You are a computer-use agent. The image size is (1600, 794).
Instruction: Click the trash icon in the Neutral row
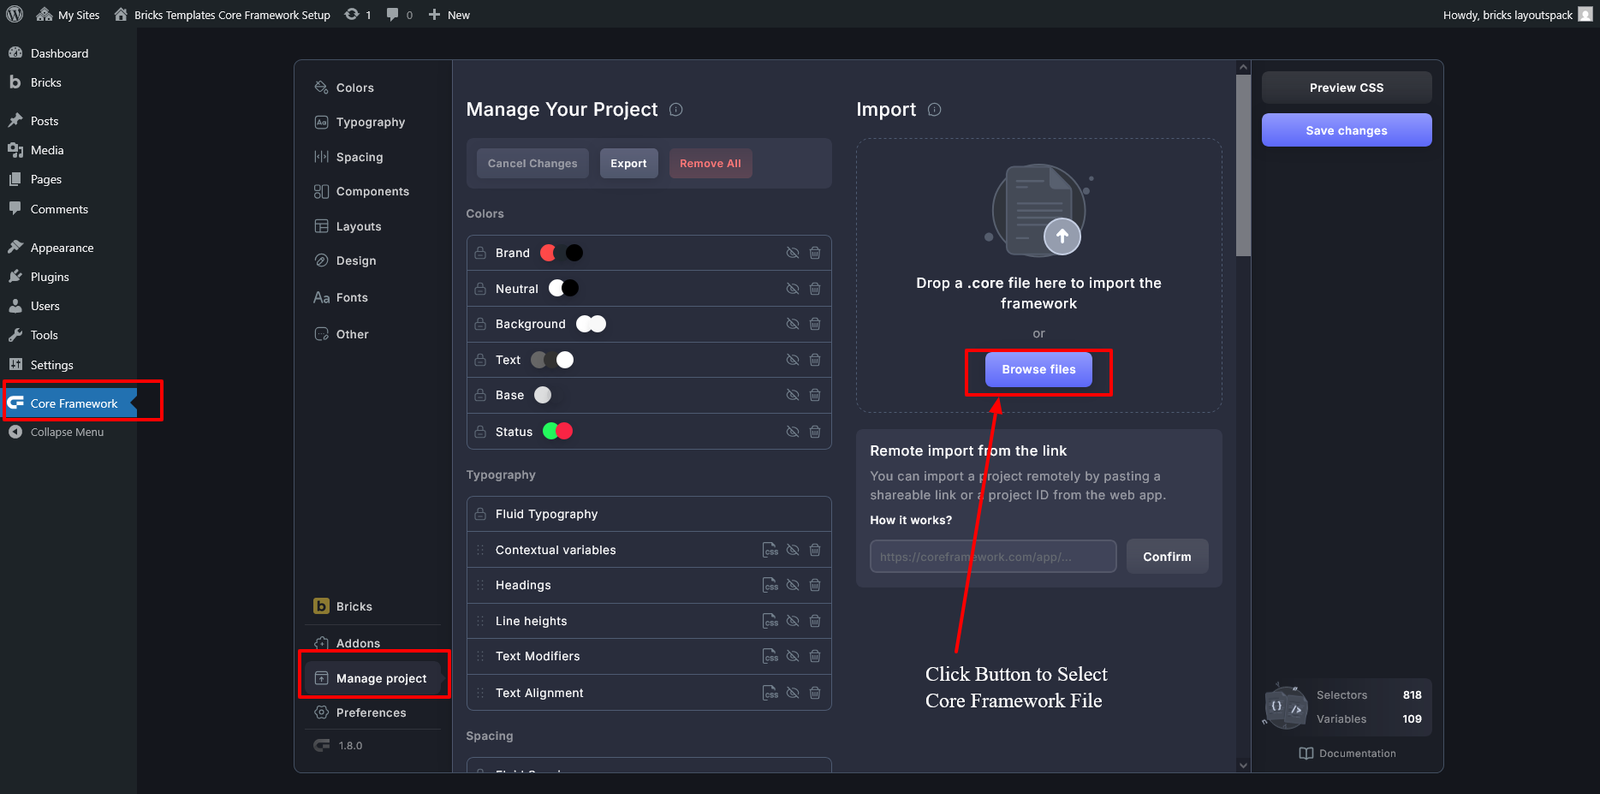(x=815, y=289)
